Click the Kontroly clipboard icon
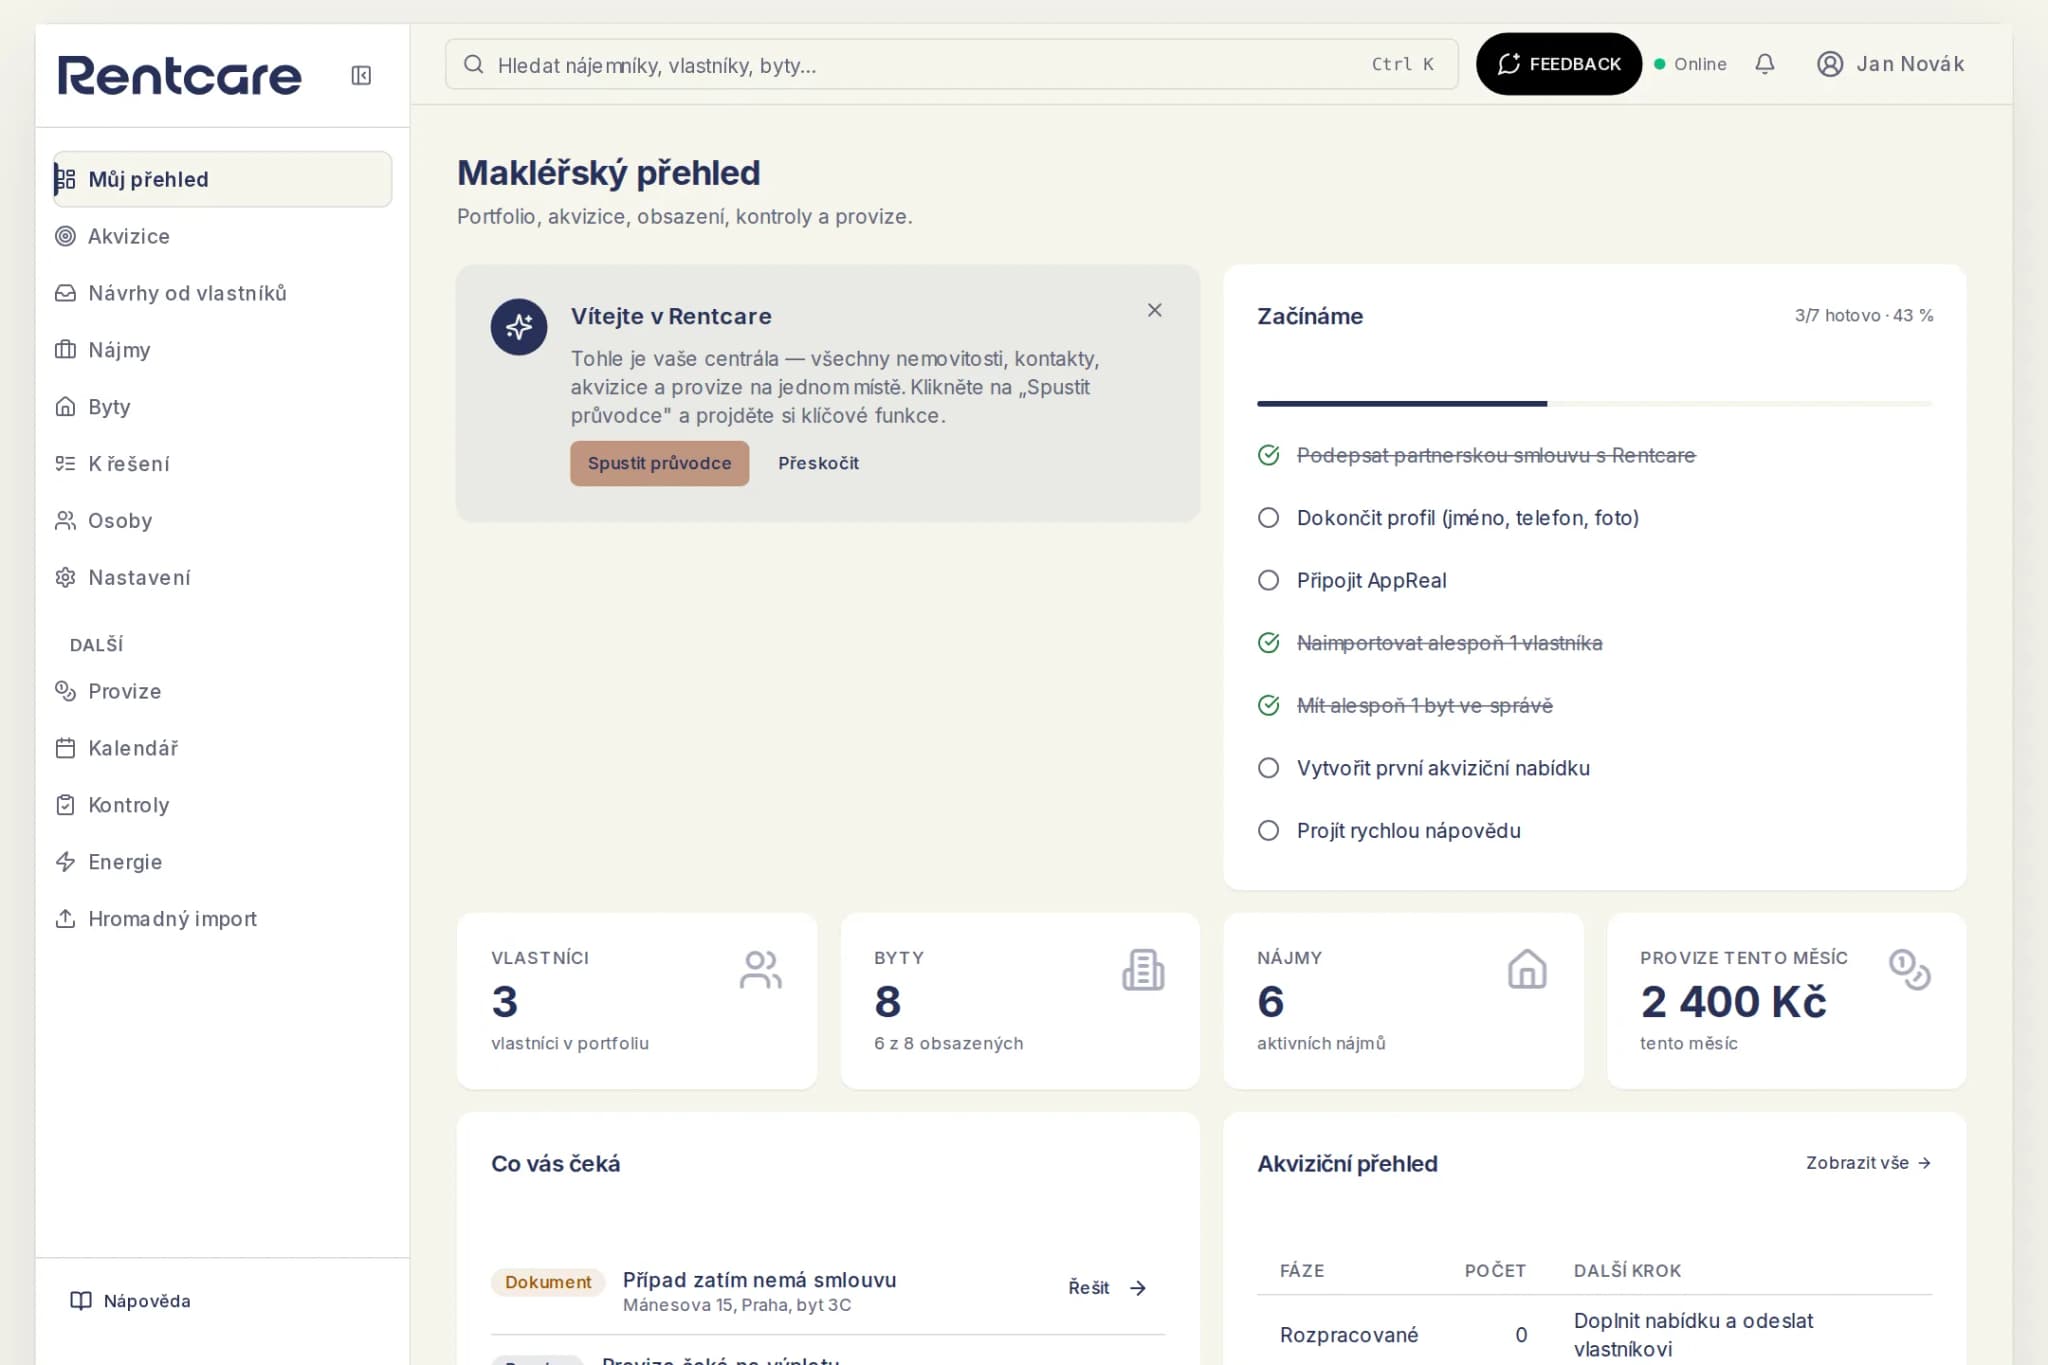 click(x=65, y=805)
